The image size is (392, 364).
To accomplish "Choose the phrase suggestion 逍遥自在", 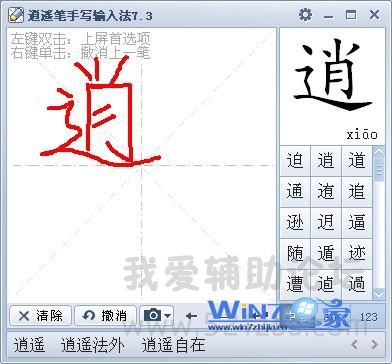I will click(173, 345).
